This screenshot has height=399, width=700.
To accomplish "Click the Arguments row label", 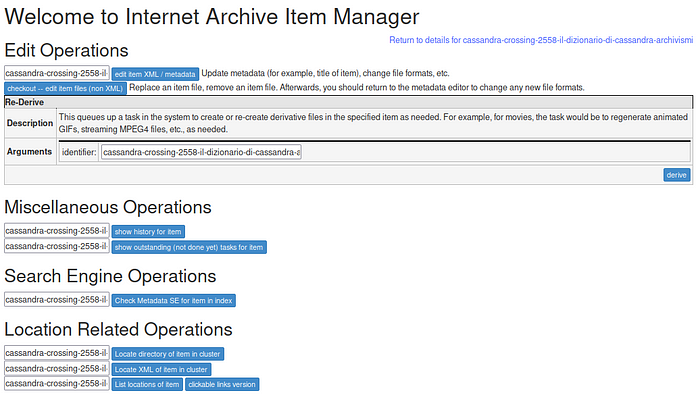I will click(29, 152).
